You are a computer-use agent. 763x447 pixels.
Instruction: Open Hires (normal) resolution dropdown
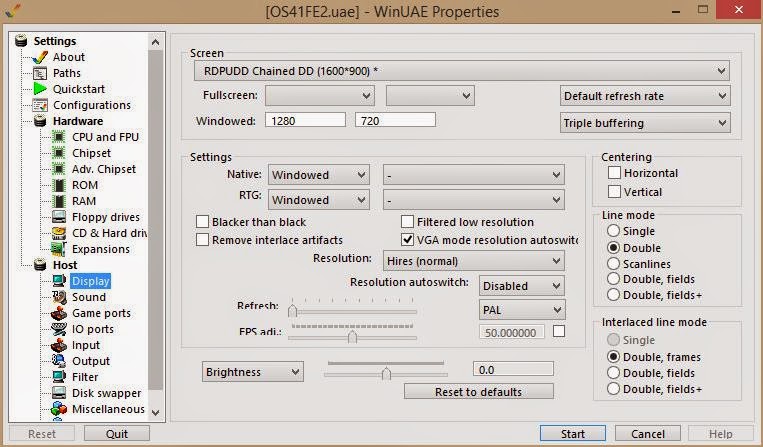(x=473, y=261)
